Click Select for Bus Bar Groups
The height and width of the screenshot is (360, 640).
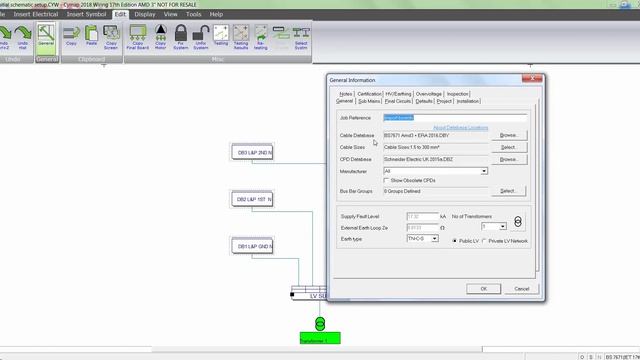click(509, 191)
